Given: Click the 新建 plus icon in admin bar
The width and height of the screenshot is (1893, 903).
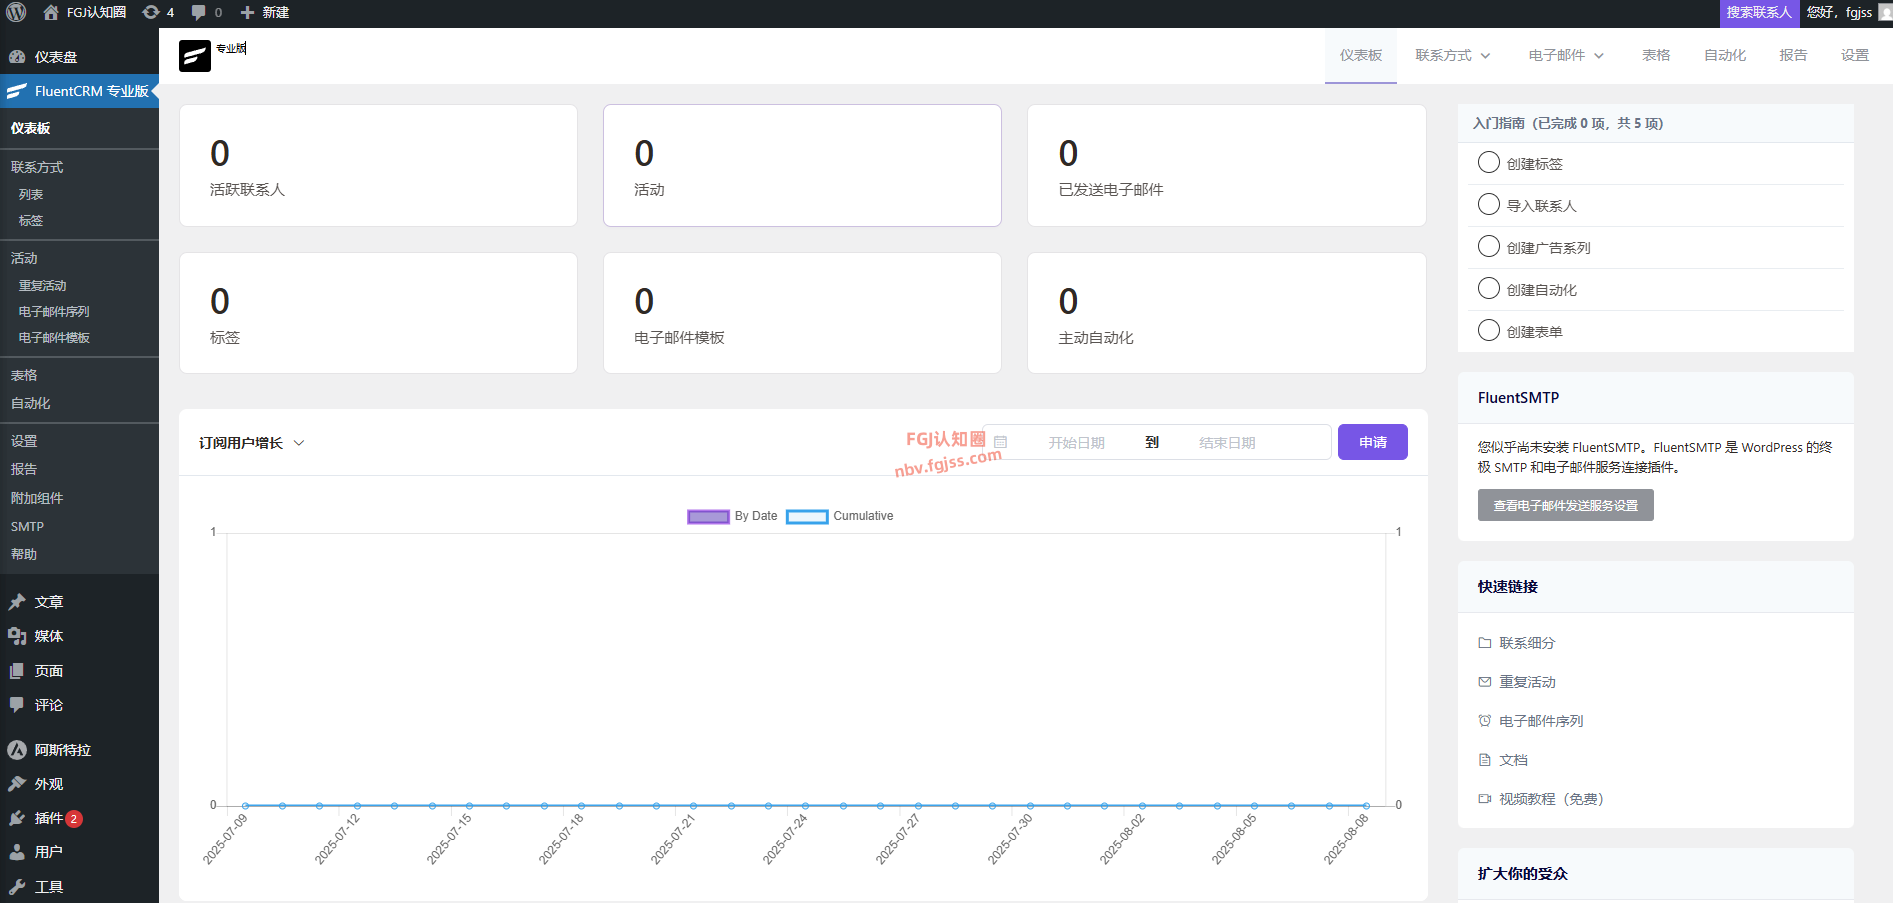Looking at the screenshot, I should 248,12.
